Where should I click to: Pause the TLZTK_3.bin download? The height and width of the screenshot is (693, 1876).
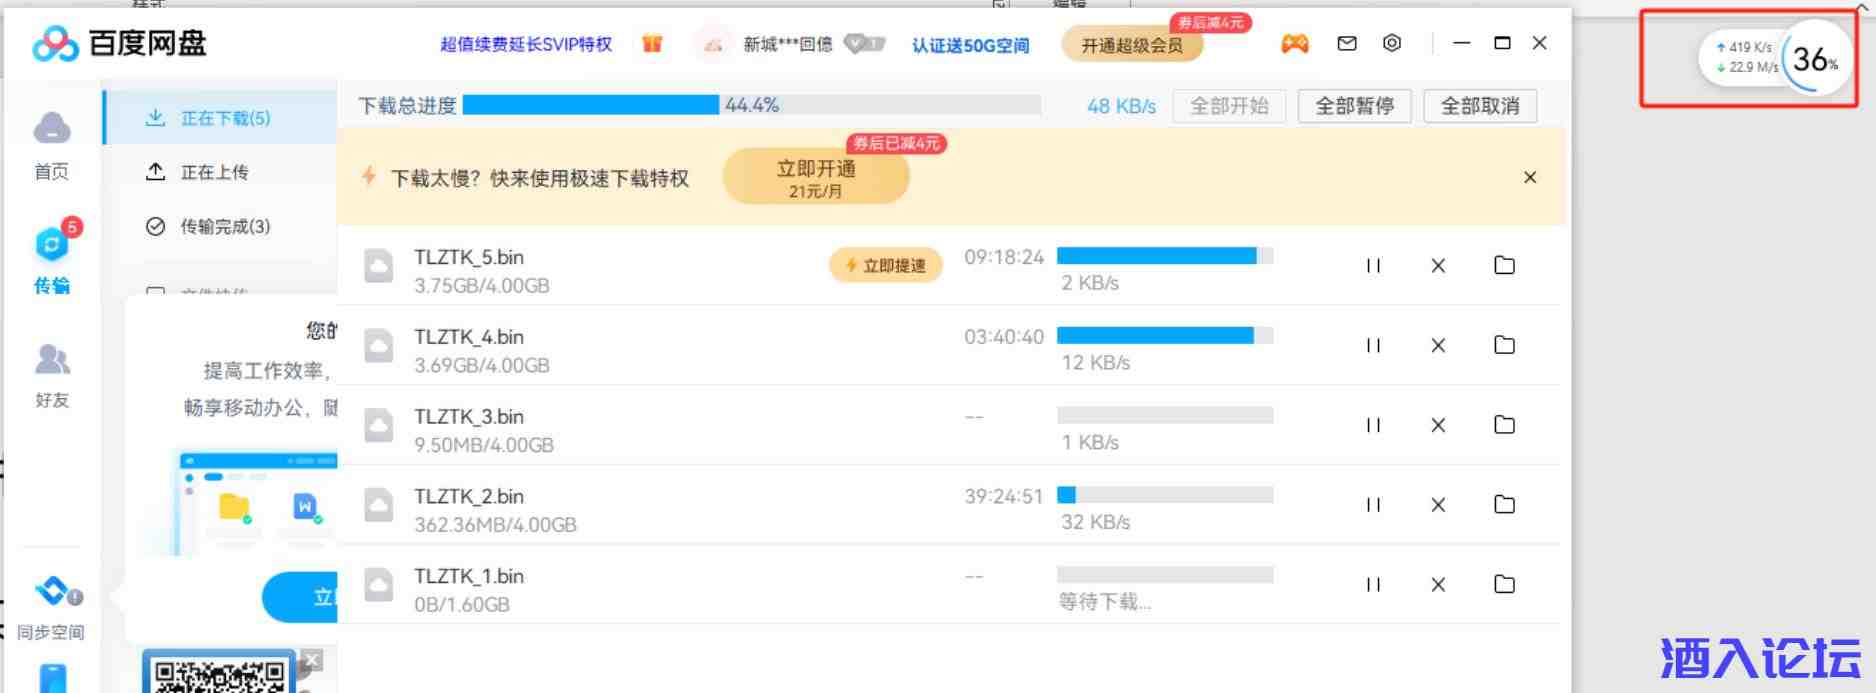(x=1373, y=425)
